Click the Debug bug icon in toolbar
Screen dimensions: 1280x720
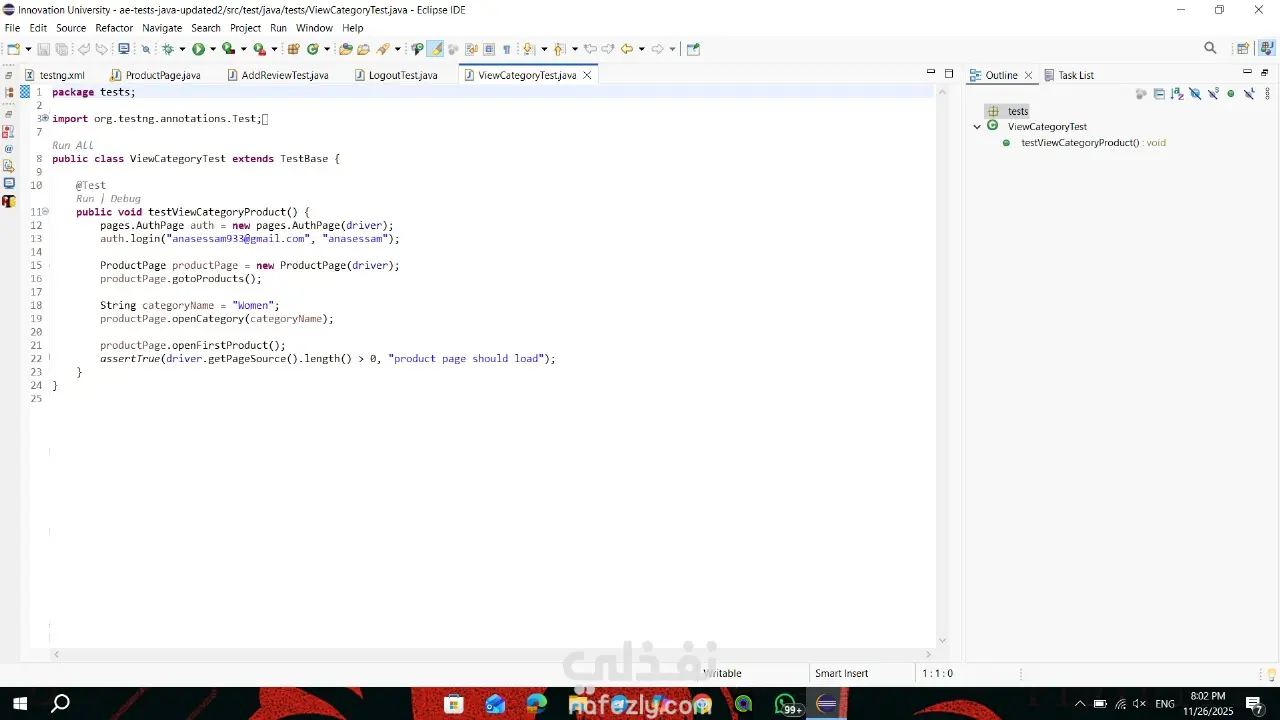(x=168, y=49)
